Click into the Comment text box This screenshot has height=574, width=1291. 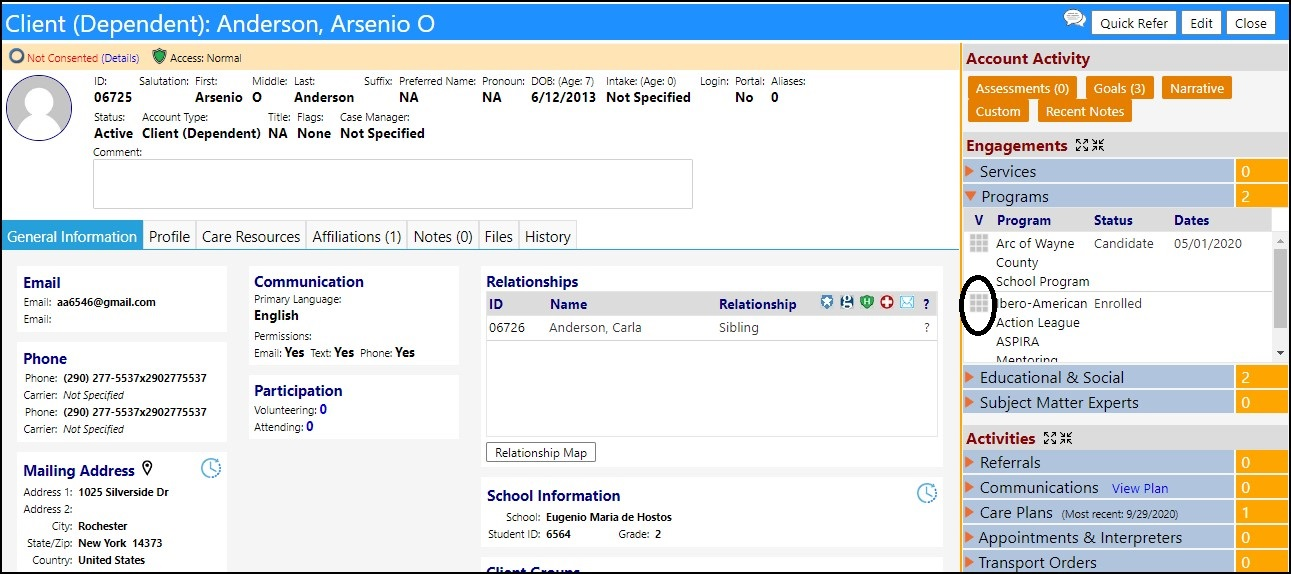tap(393, 184)
